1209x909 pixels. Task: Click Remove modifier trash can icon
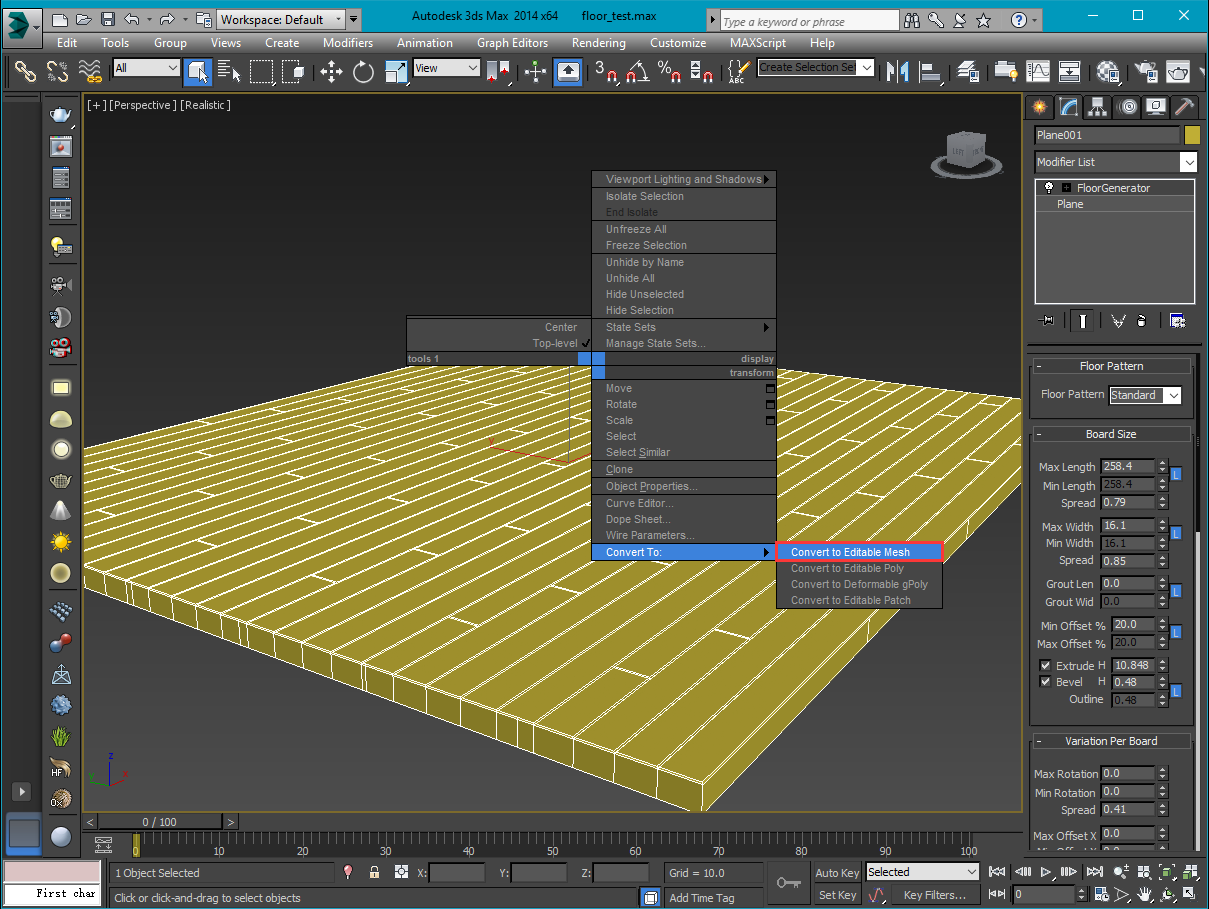point(1141,321)
